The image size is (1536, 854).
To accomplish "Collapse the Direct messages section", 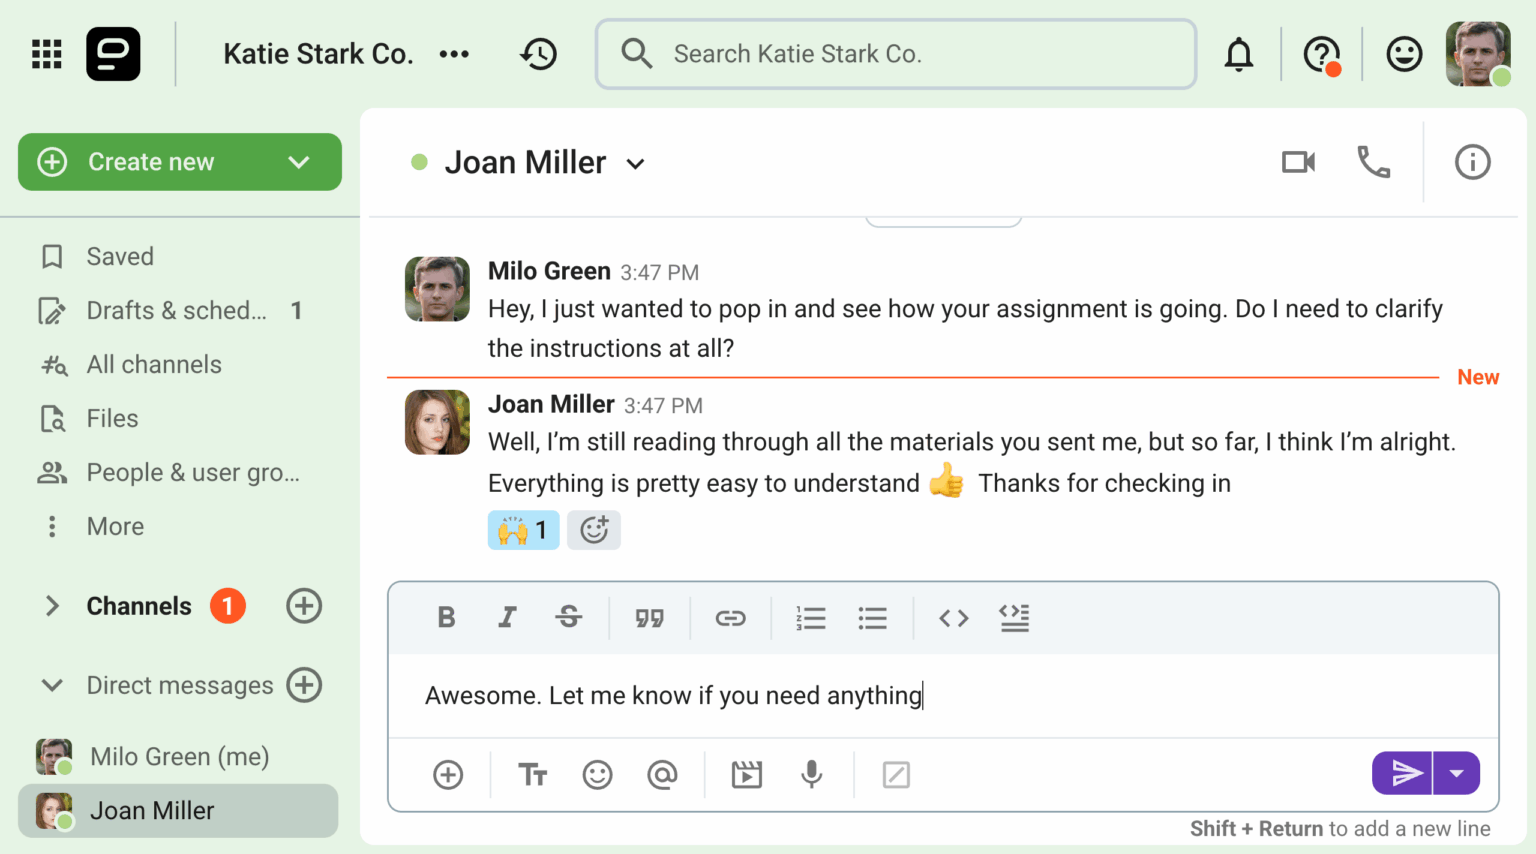I will (52, 685).
